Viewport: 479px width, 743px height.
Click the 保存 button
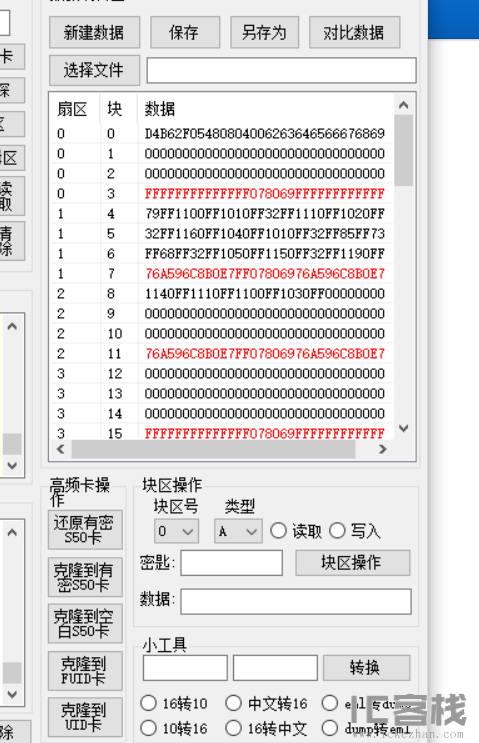(x=185, y=32)
